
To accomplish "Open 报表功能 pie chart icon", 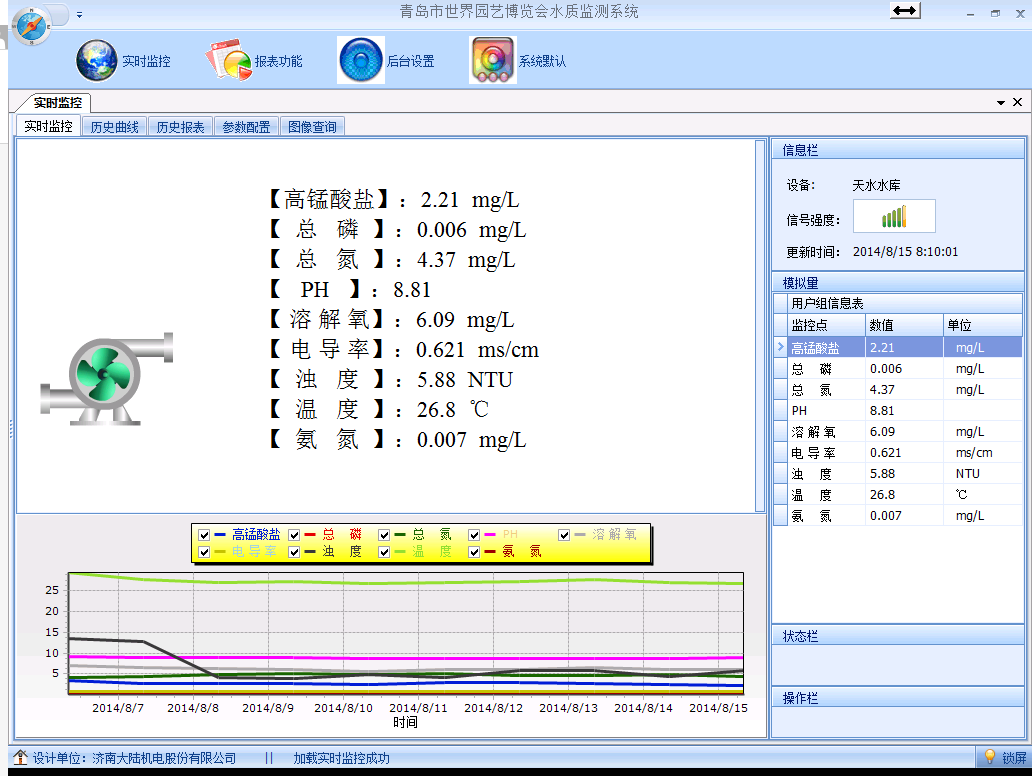I will 229,61.
